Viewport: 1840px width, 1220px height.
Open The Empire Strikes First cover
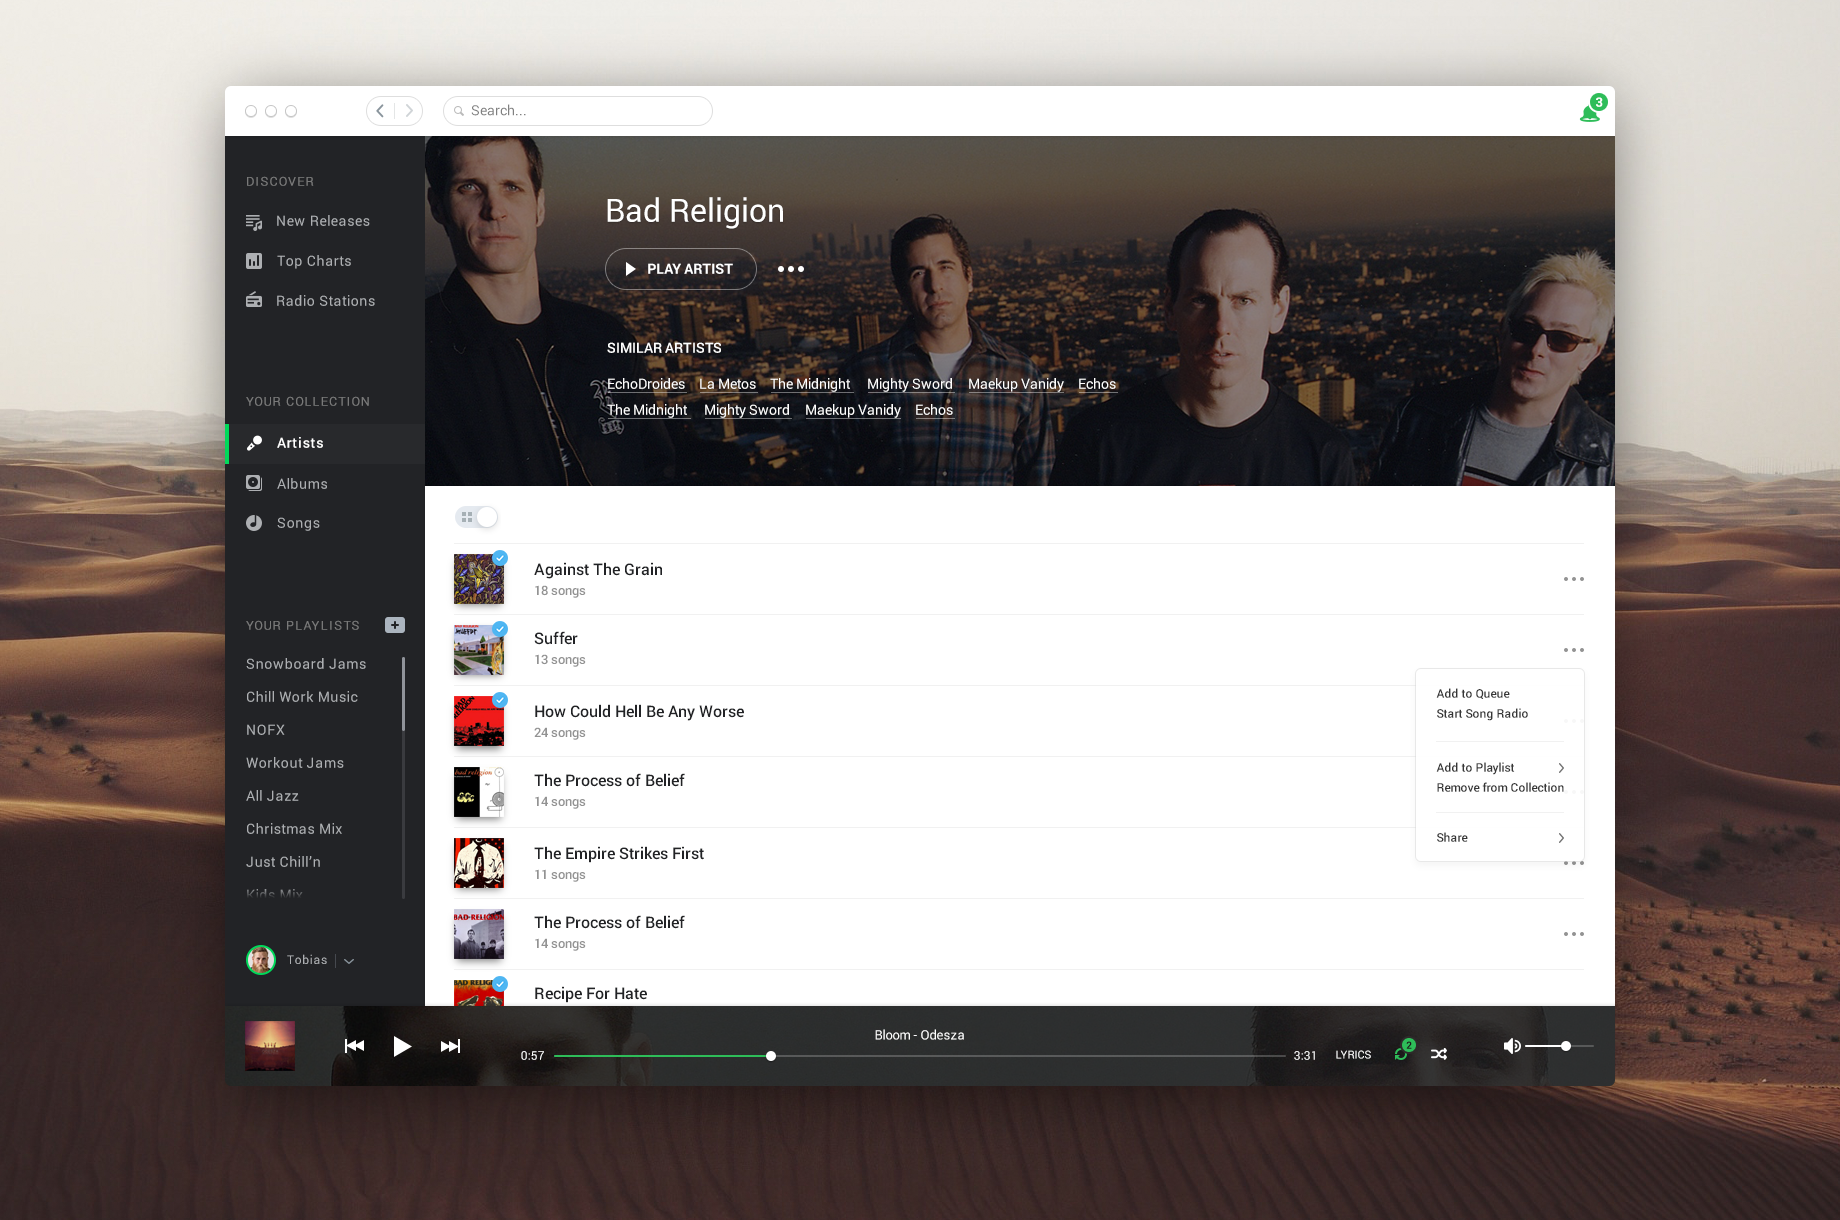pyautogui.click(x=479, y=863)
